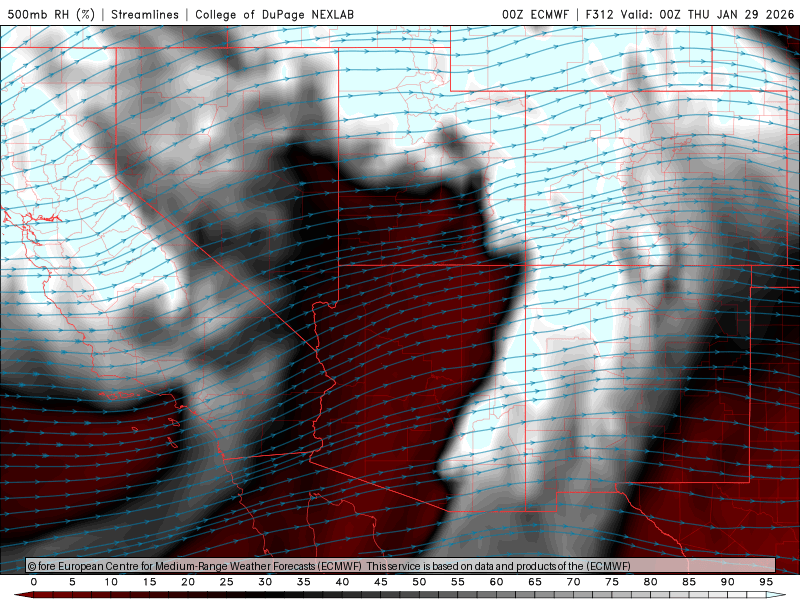The height and width of the screenshot is (600, 800).
Task: Click the "10" color scale label
Action: pos(111,582)
